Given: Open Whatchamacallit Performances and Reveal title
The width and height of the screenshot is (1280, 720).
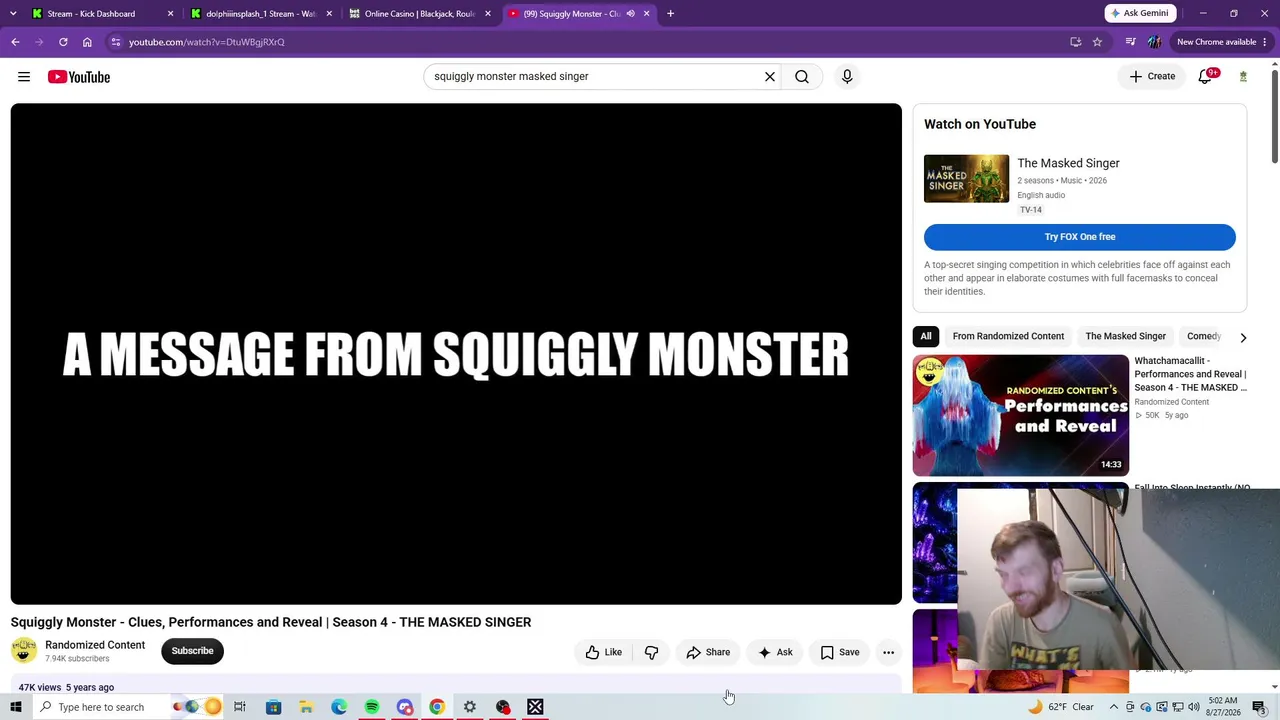Looking at the screenshot, I should [x=1190, y=374].
